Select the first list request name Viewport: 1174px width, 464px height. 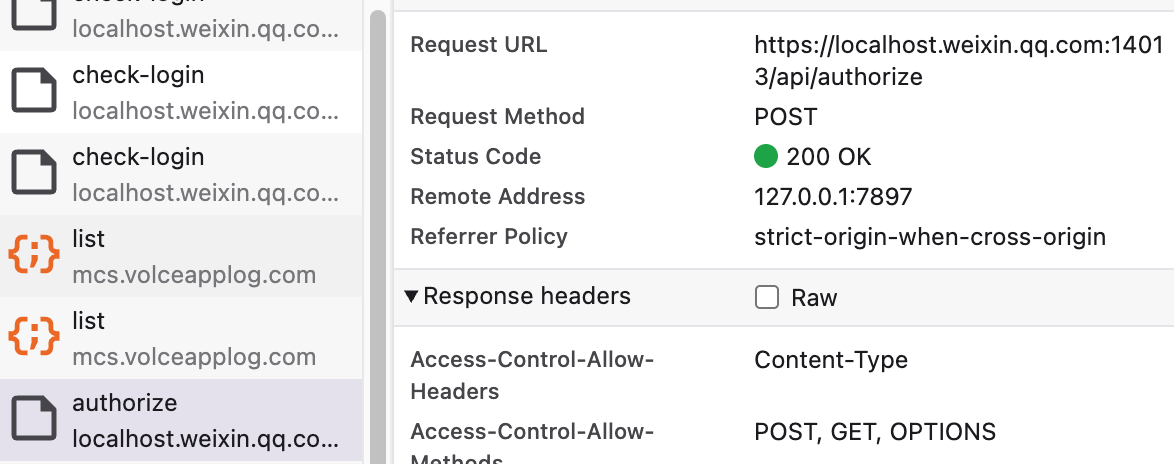point(89,239)
